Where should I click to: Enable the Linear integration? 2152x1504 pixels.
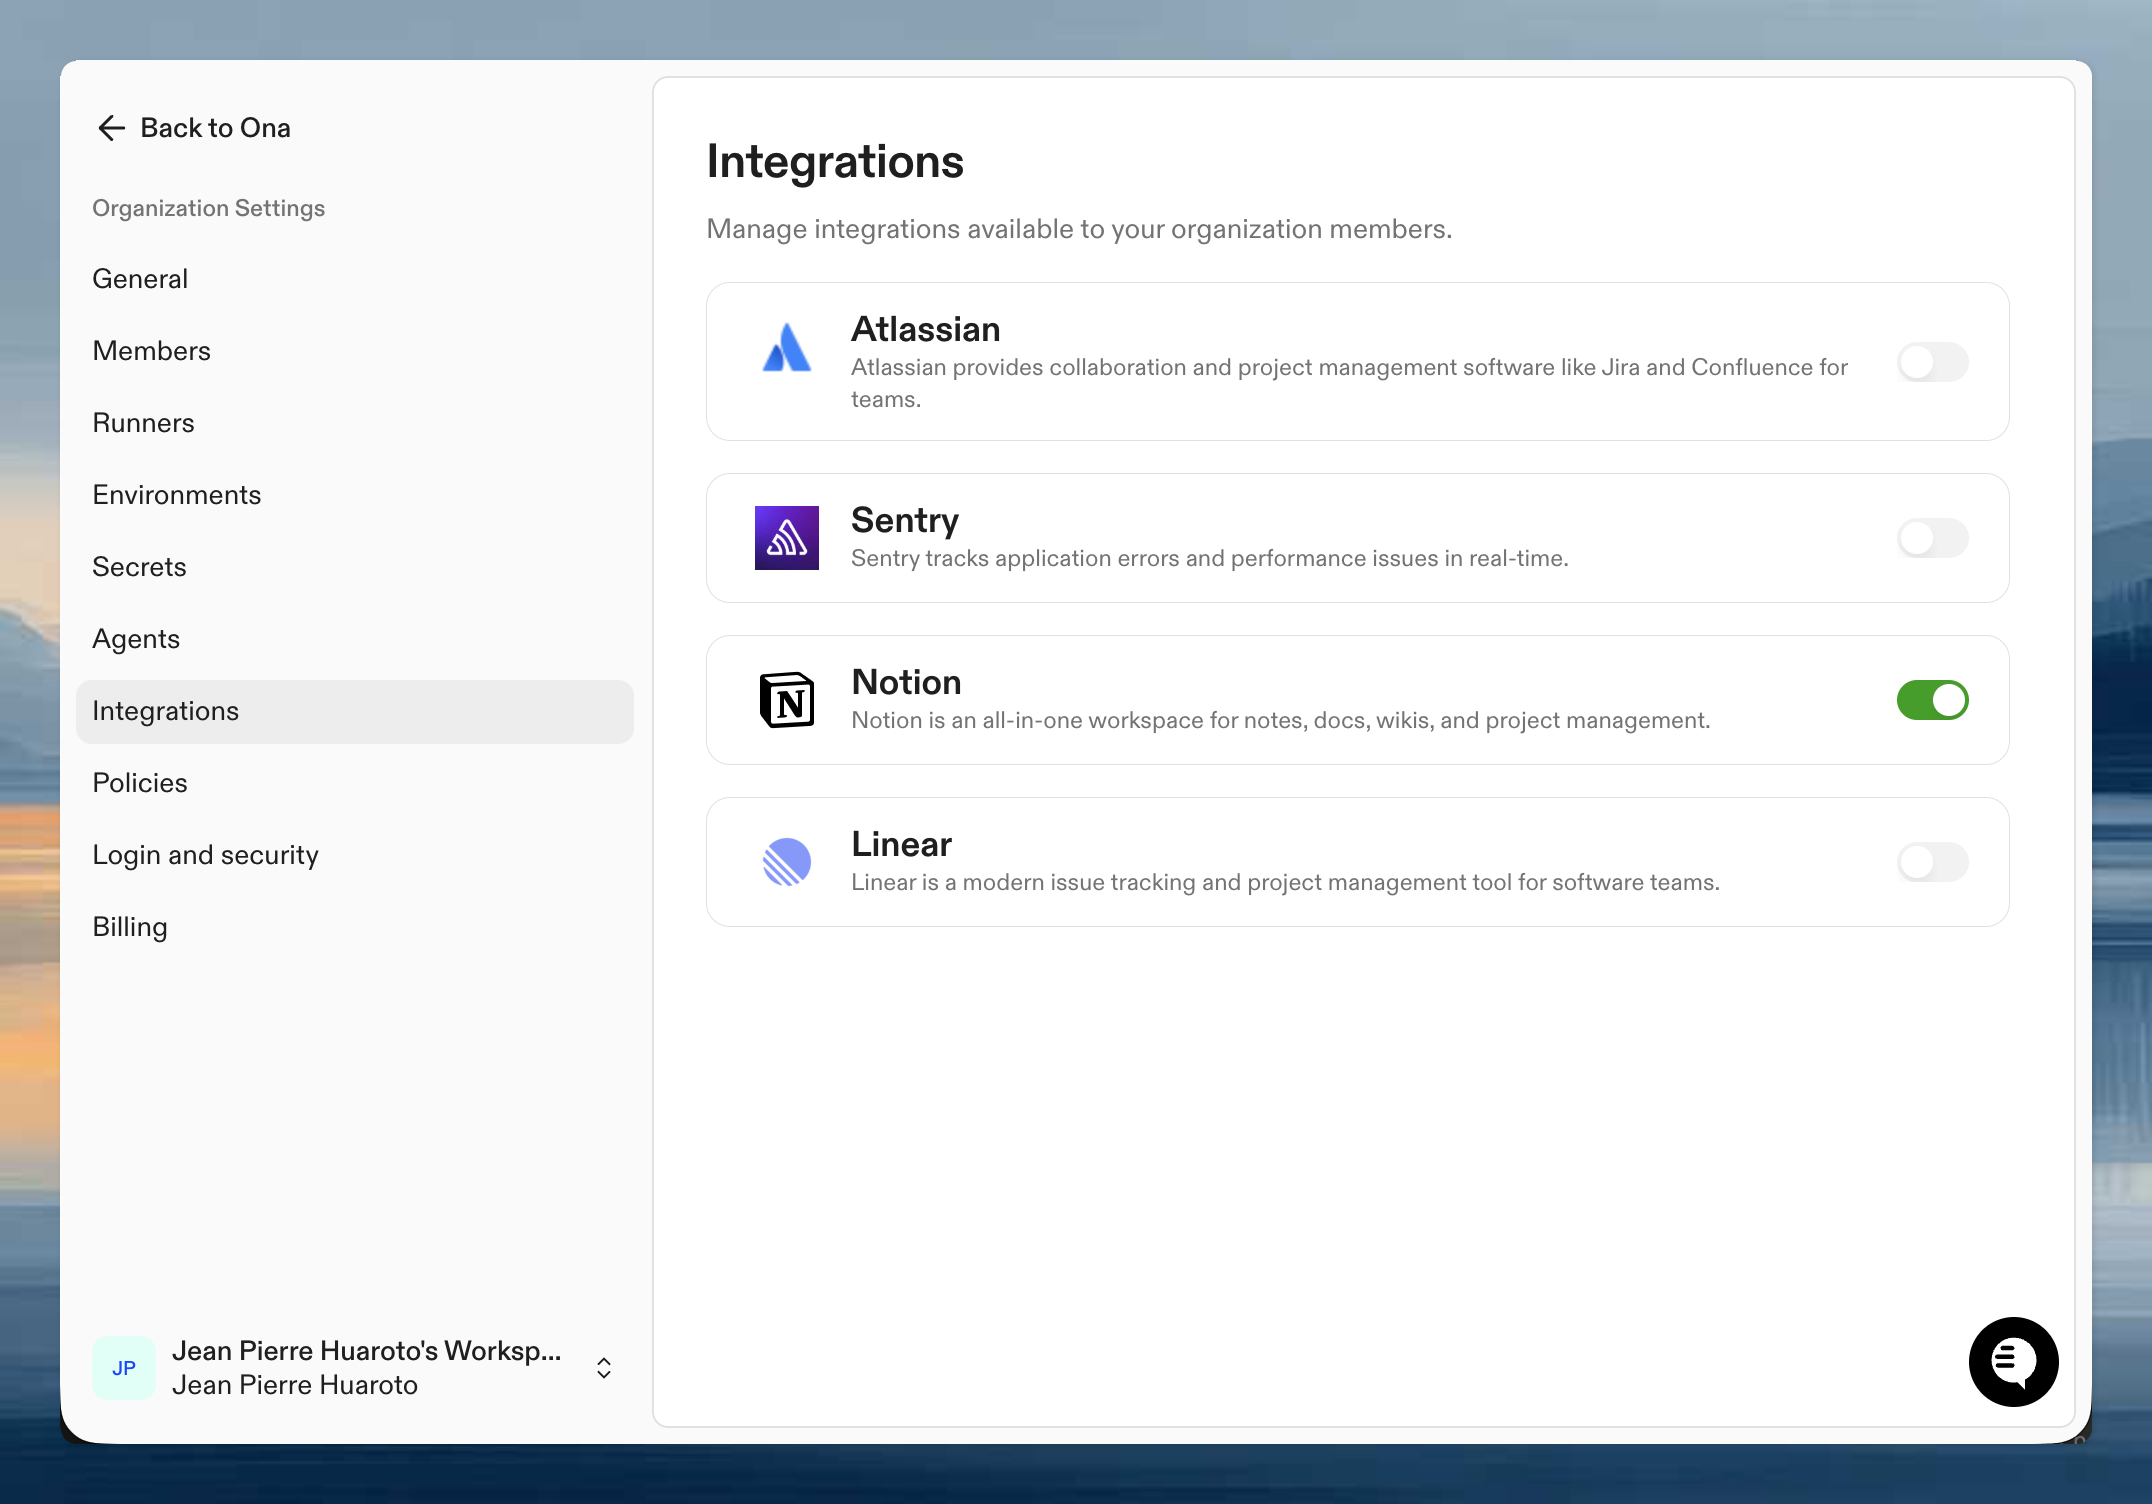tap(1932, 862)
